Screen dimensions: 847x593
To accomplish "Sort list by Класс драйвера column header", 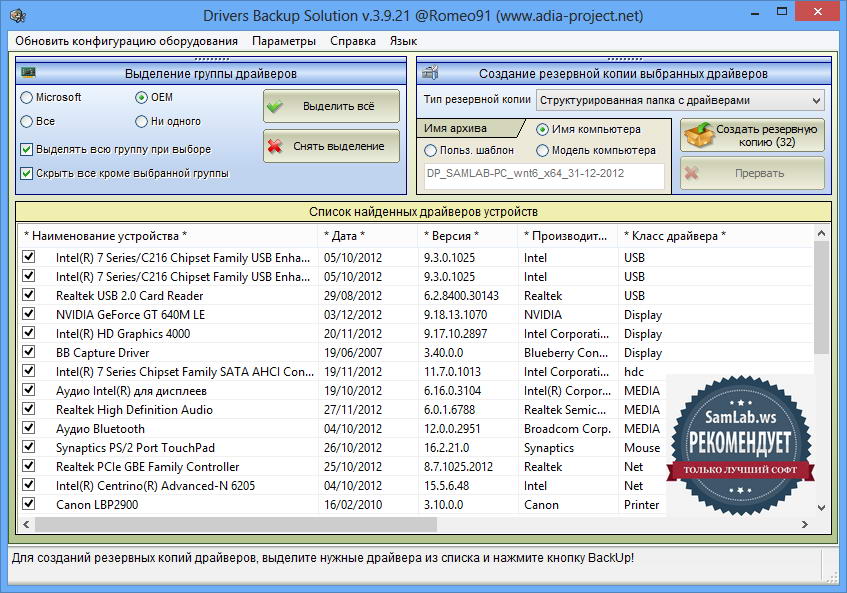I will coord(675,236).
